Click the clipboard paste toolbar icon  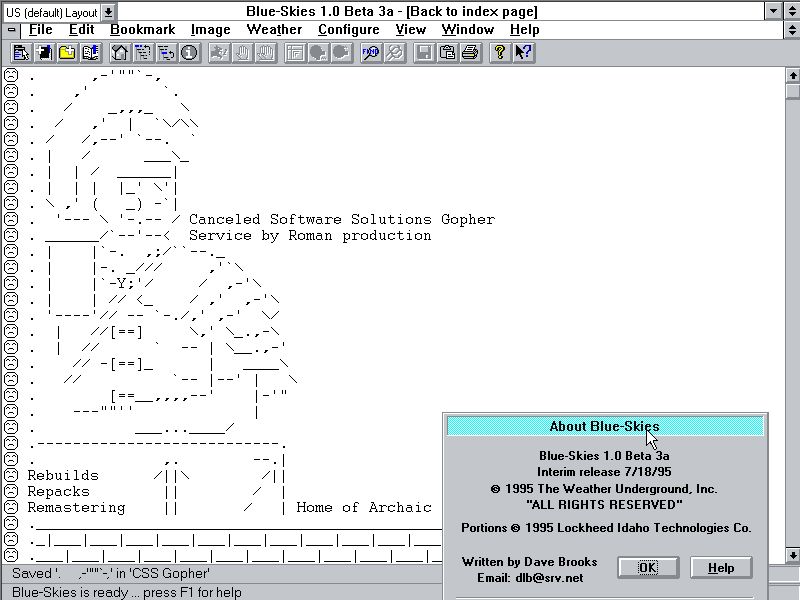click(447, 52)
